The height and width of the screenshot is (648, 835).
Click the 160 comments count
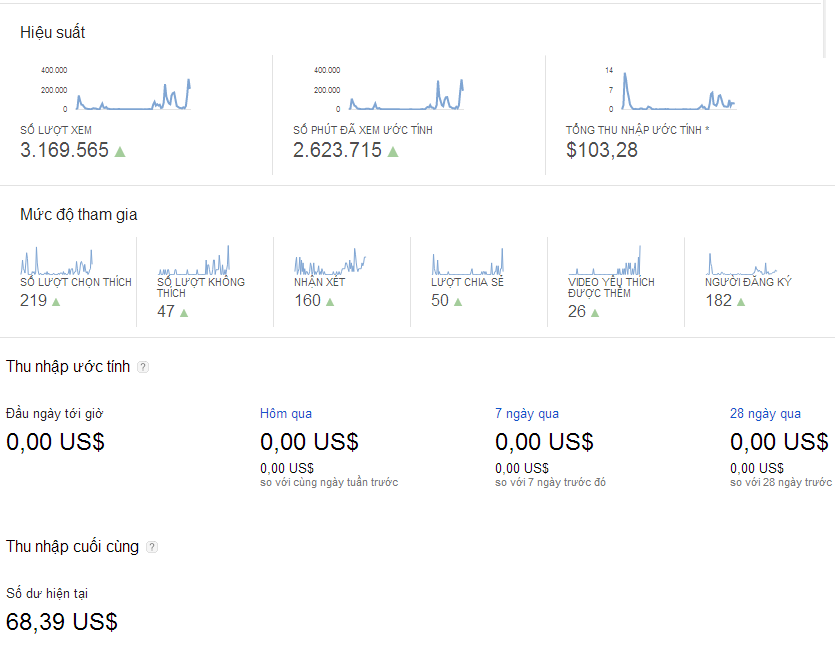(307, 300)
